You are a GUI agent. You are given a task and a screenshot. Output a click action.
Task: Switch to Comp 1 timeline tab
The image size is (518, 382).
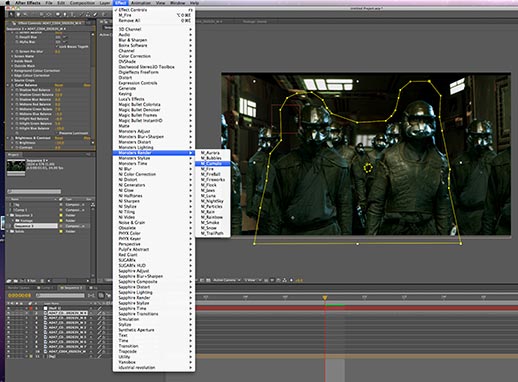46,288
